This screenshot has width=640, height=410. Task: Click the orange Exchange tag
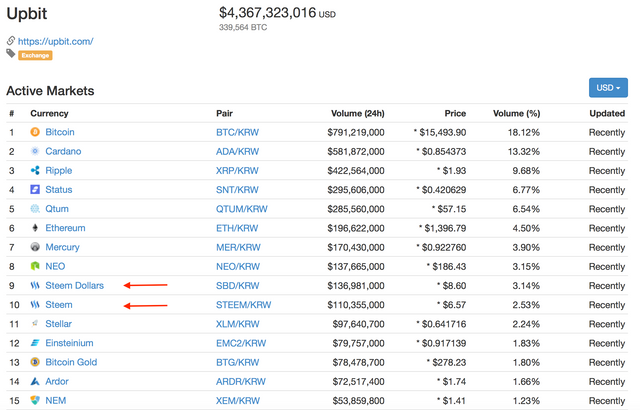(35, 55)
